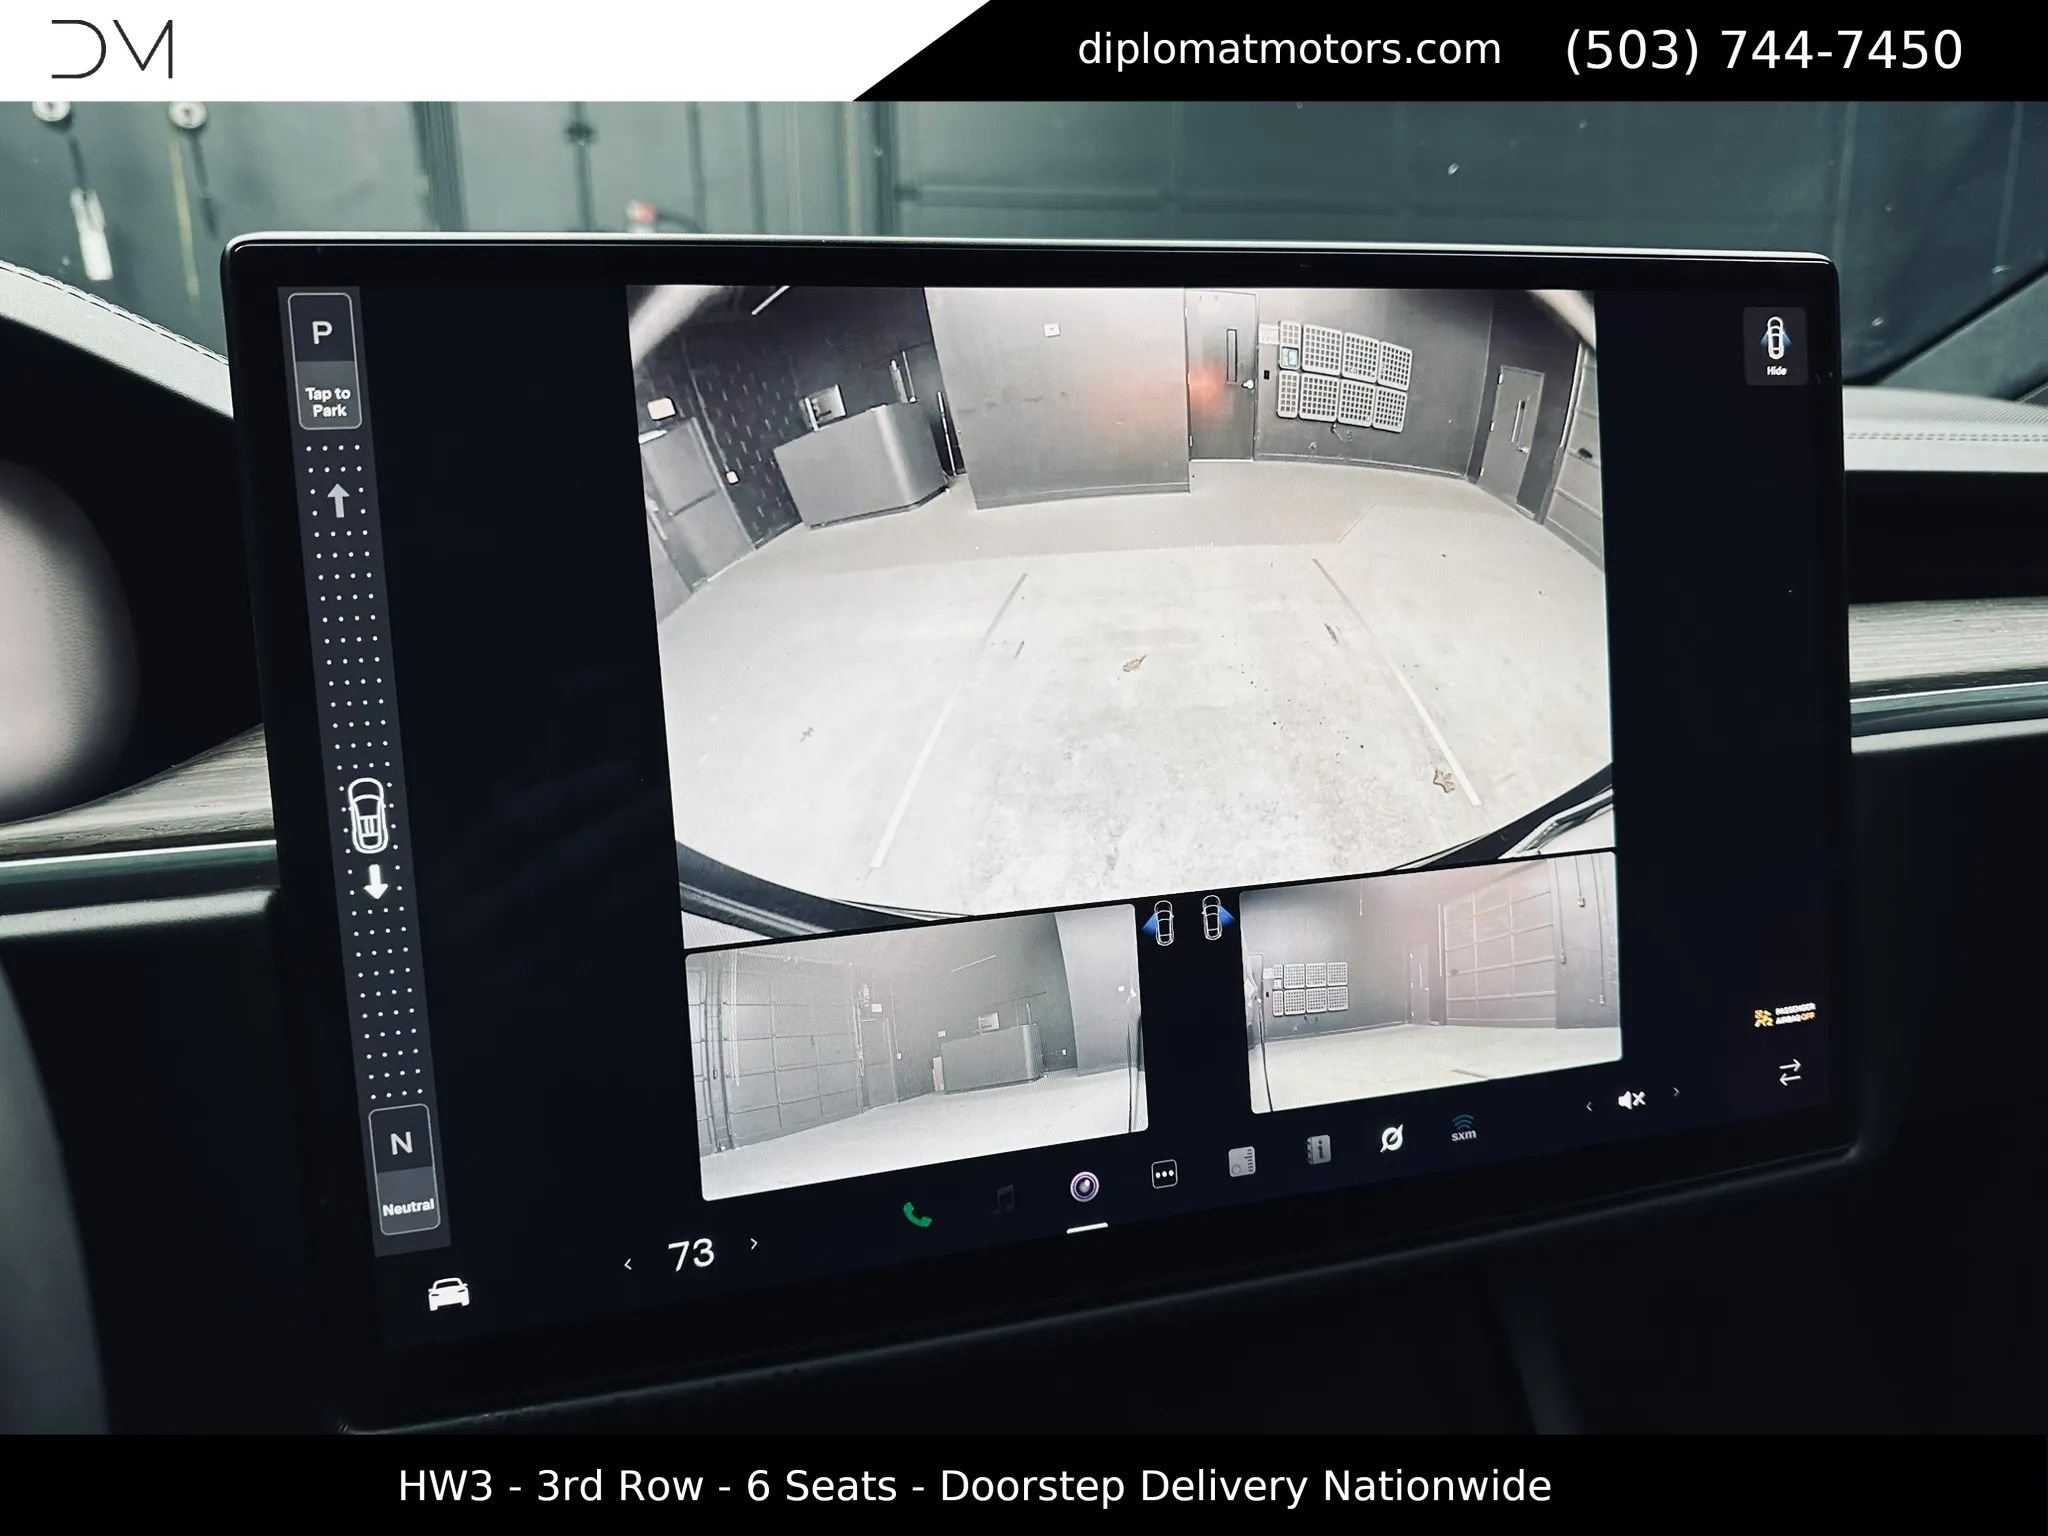Tap the swap arrows icon
The image size is (2048, 1536).
tap(1789, 1073)
